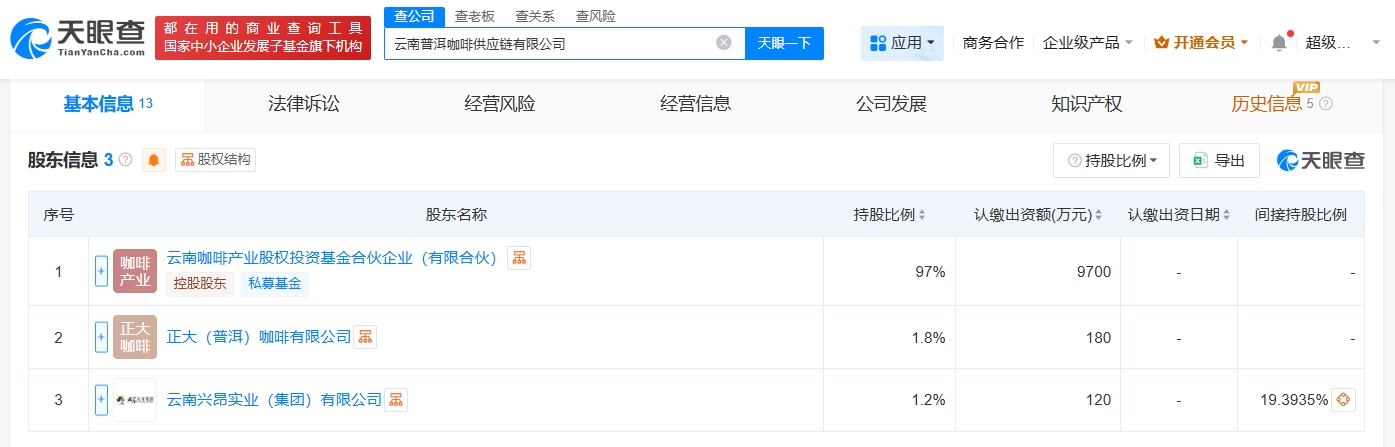Image resolution: width=1395 pixels, height=447 pixels.
Task: Open equity structure icon next to 正大（普洱）咖啡有限公司
Action: coord(365,337)
